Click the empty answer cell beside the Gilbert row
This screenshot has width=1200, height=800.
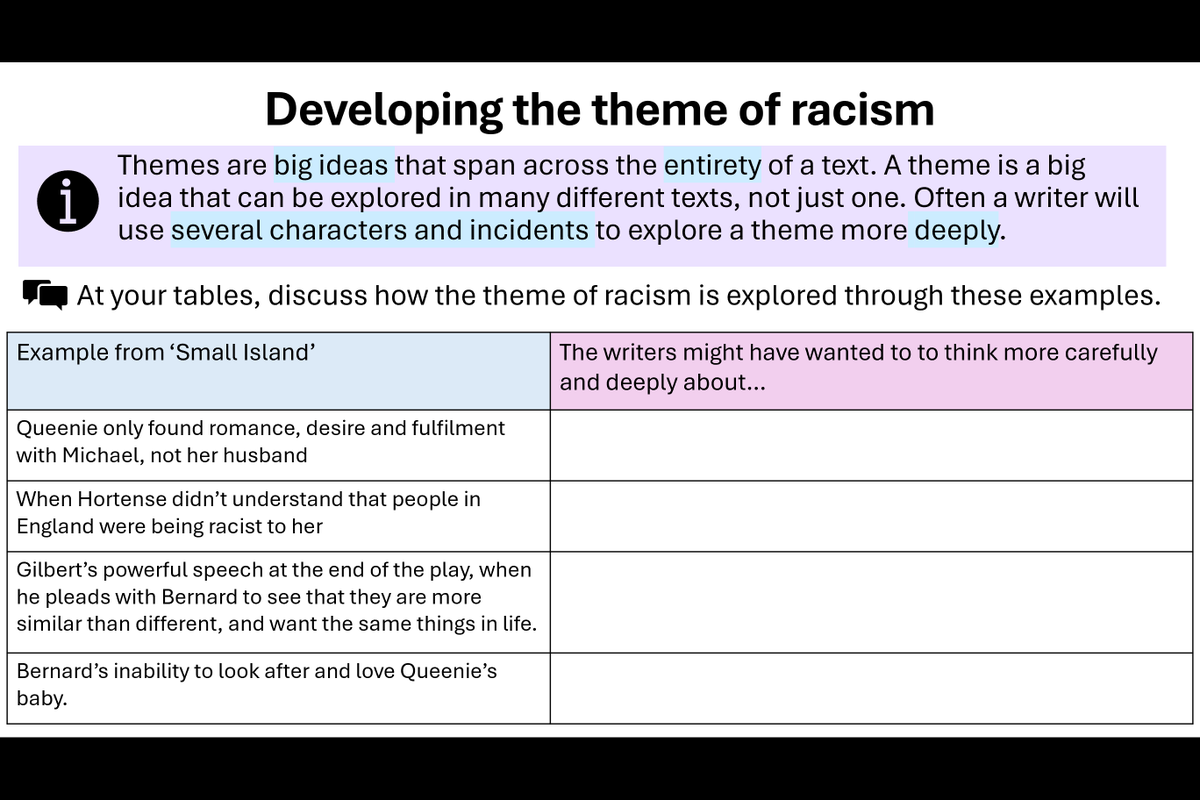point(871,602)
